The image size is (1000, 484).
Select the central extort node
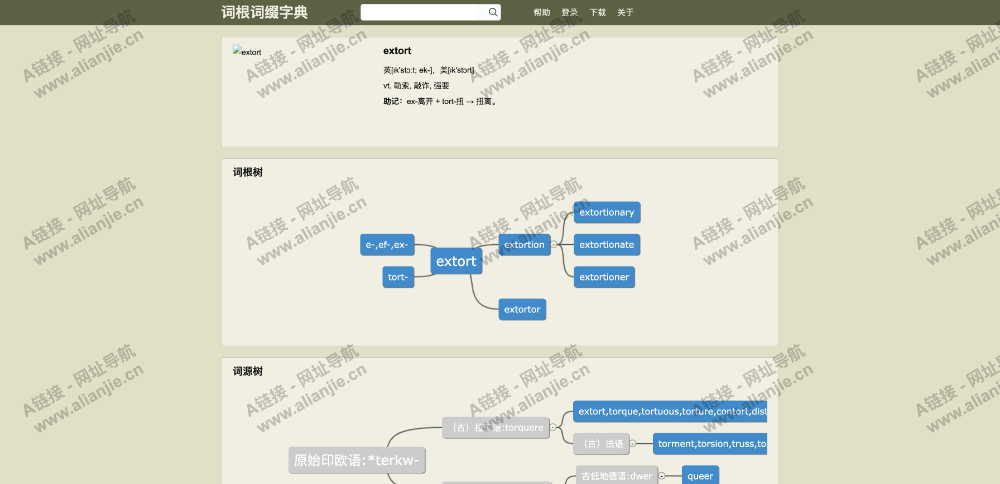(456, 261)
